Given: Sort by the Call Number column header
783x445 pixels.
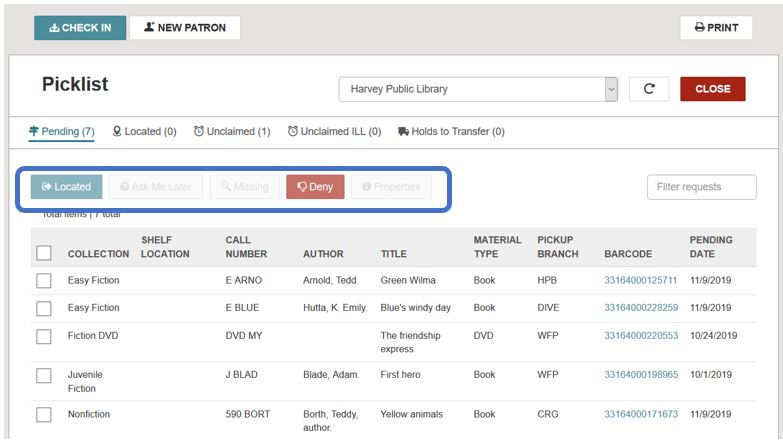Looking at the screenshot, I should tap(246, 247).
